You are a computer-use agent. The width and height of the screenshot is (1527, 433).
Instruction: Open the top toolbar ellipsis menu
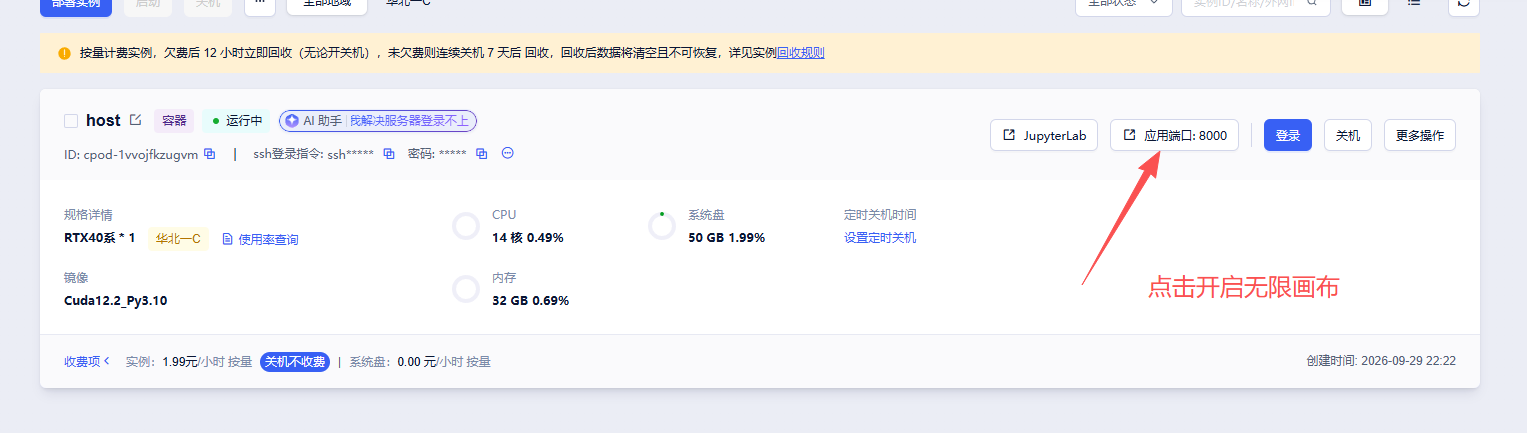259,4
